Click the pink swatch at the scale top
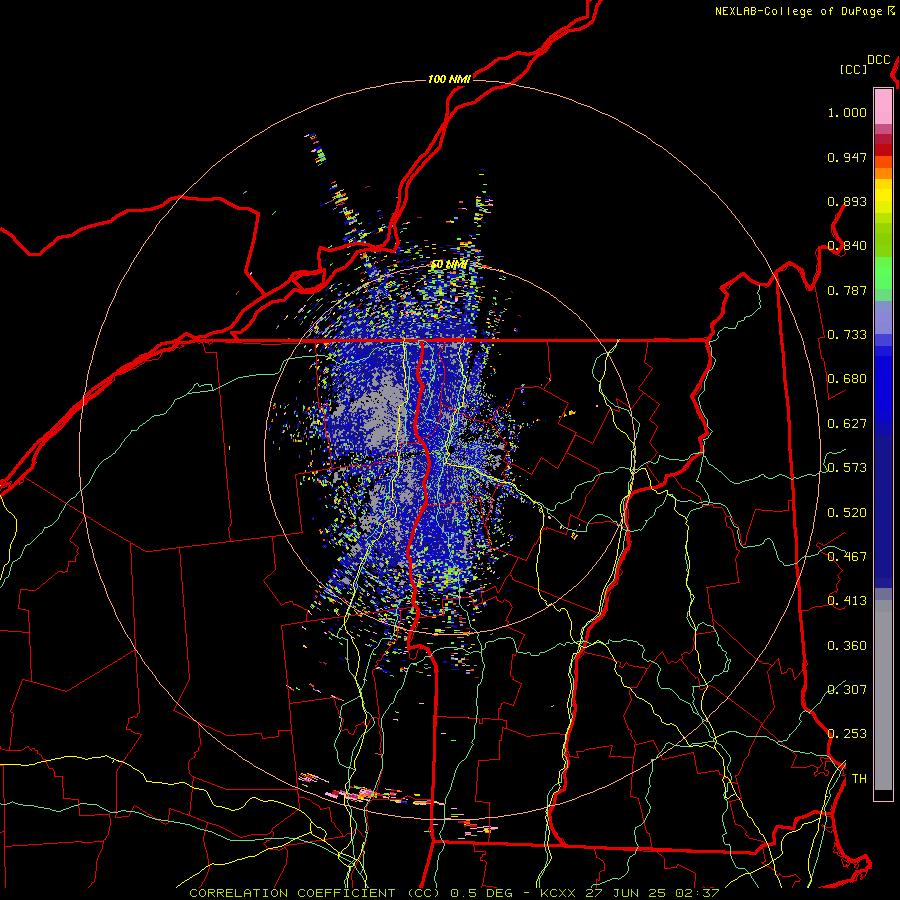Screen dimensions: 900x900 (x=883, y=107)
